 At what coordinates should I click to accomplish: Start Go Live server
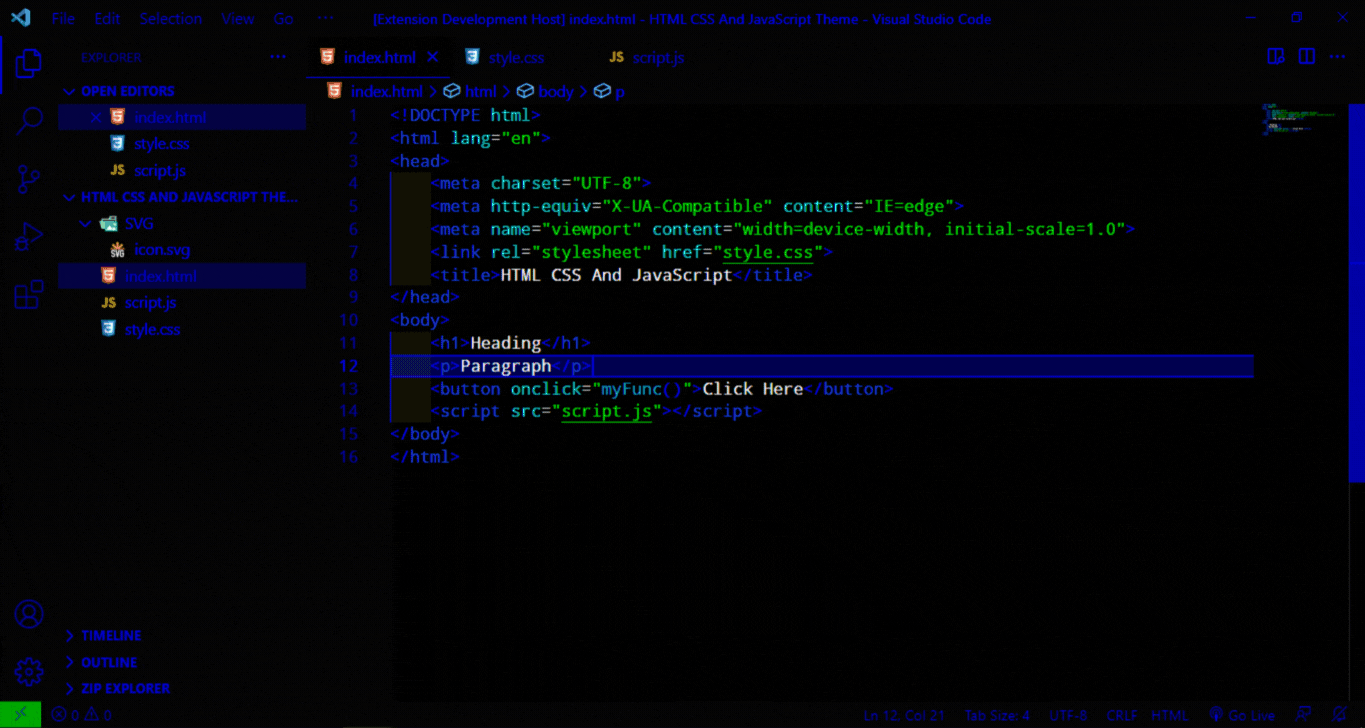coord(1241,715)
